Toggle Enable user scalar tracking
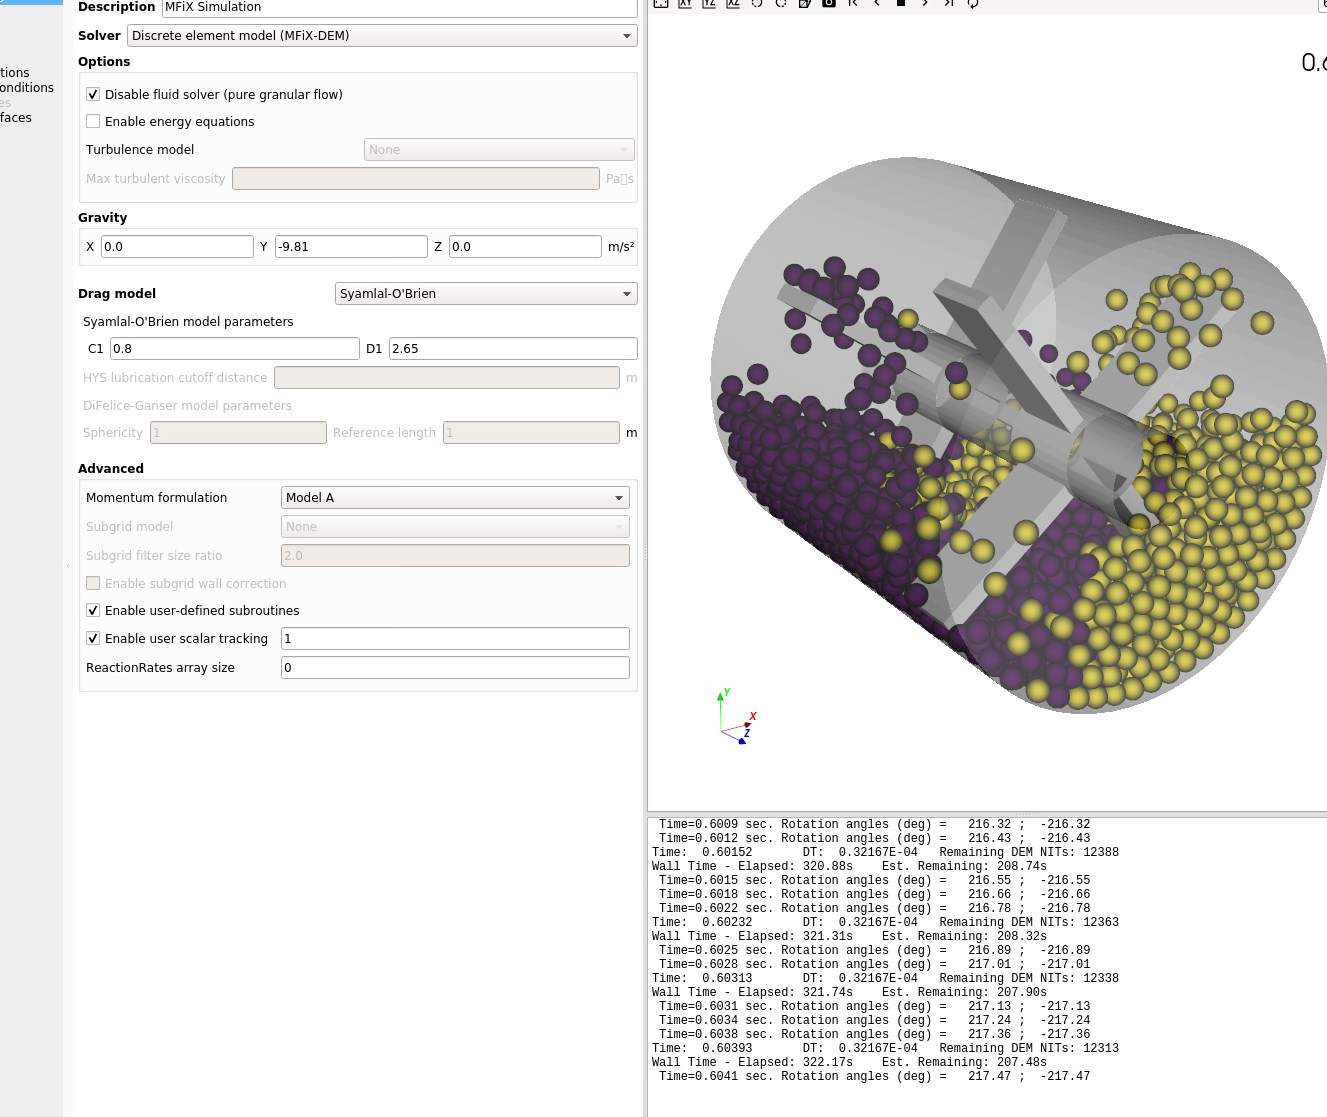 click(93, 638)
